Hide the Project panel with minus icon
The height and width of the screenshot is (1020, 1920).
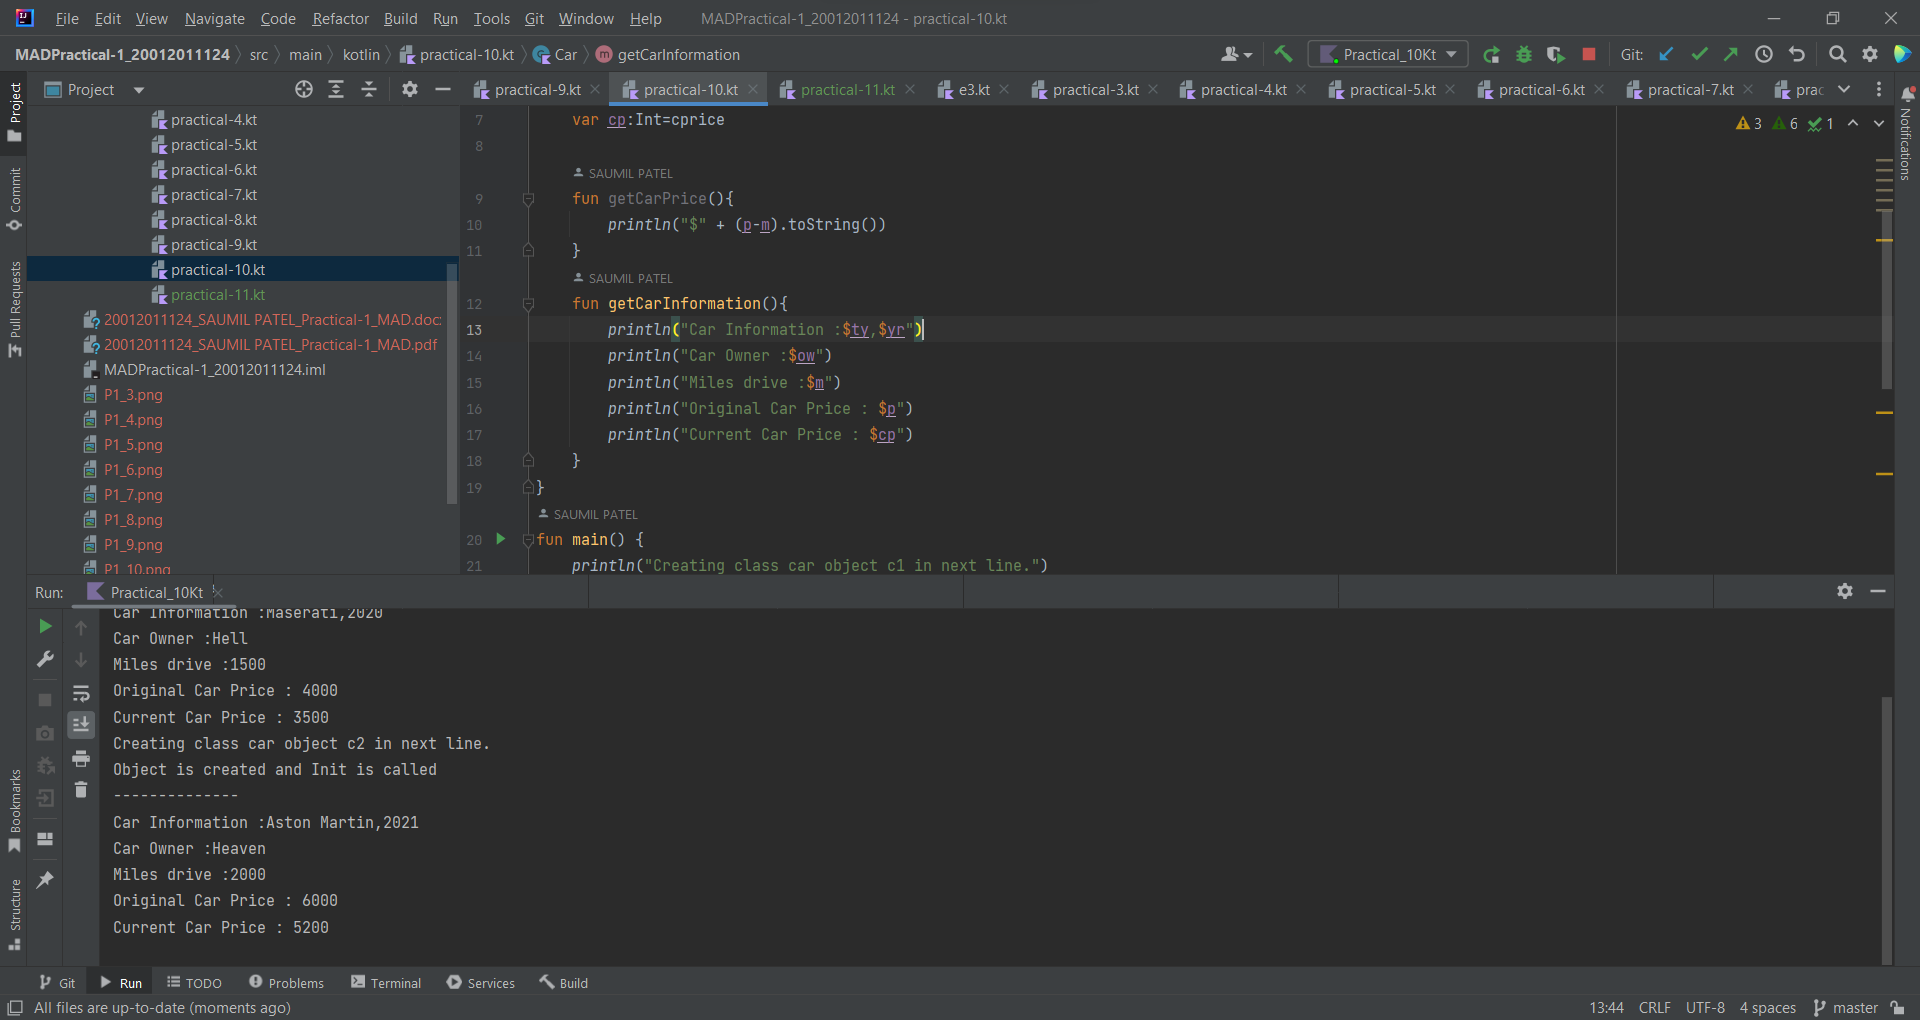coord(443,89)
